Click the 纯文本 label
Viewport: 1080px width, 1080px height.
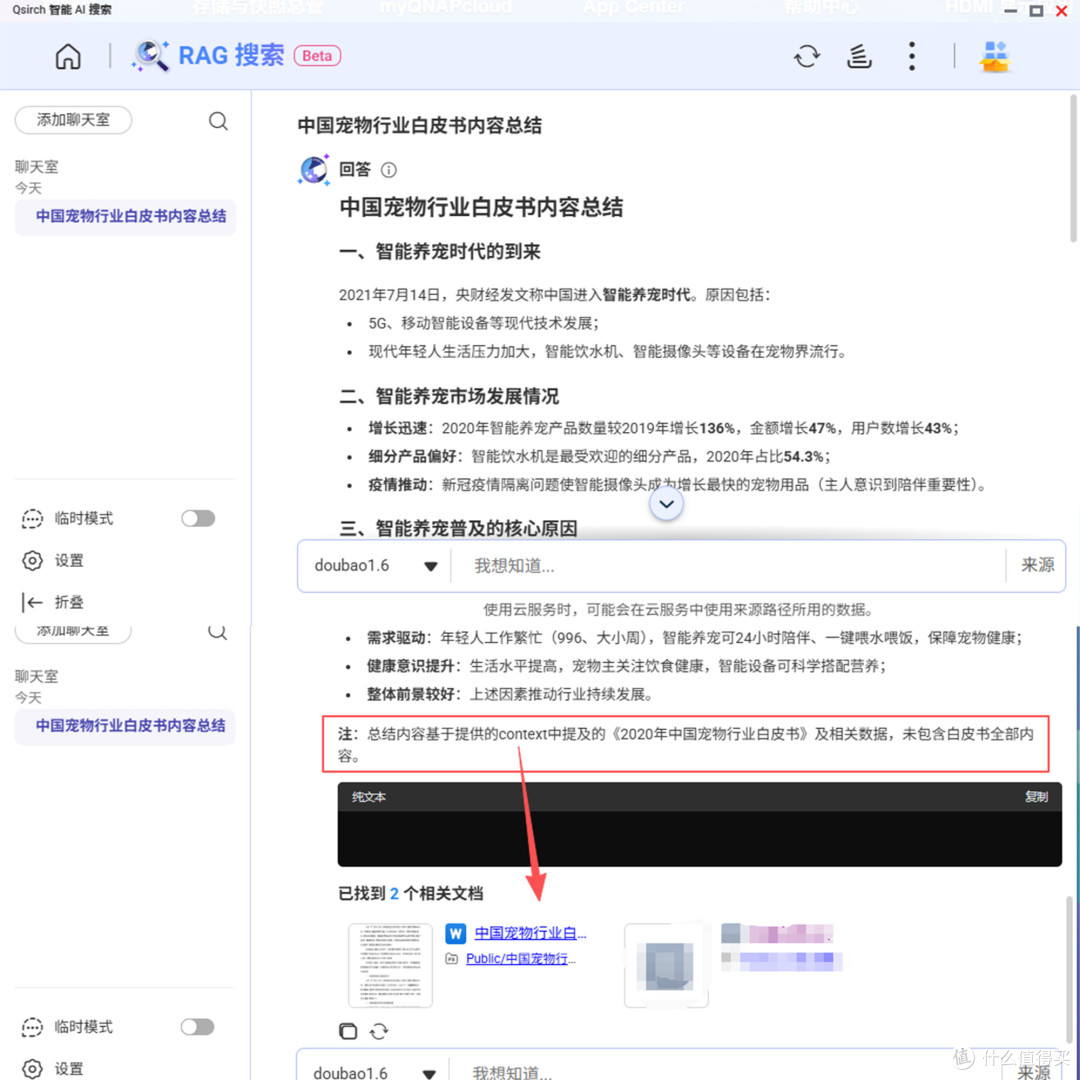coord(369,797)
